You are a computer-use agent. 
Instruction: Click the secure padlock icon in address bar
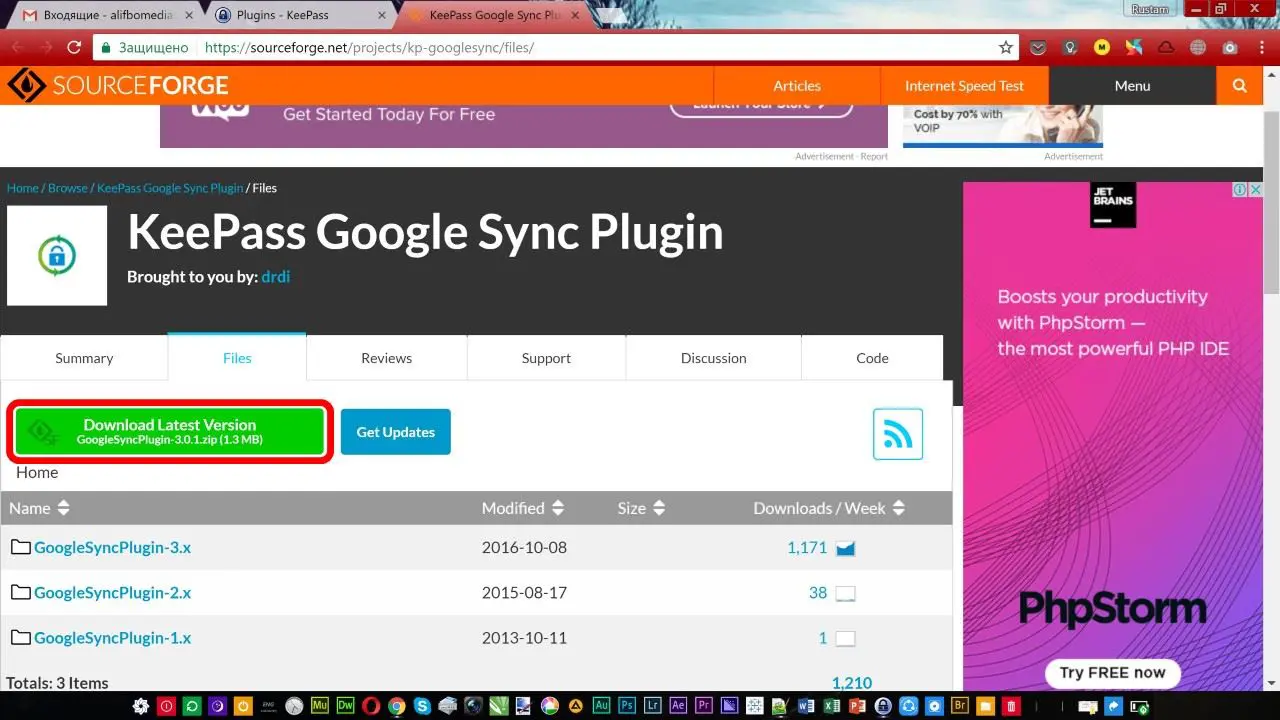106,47
